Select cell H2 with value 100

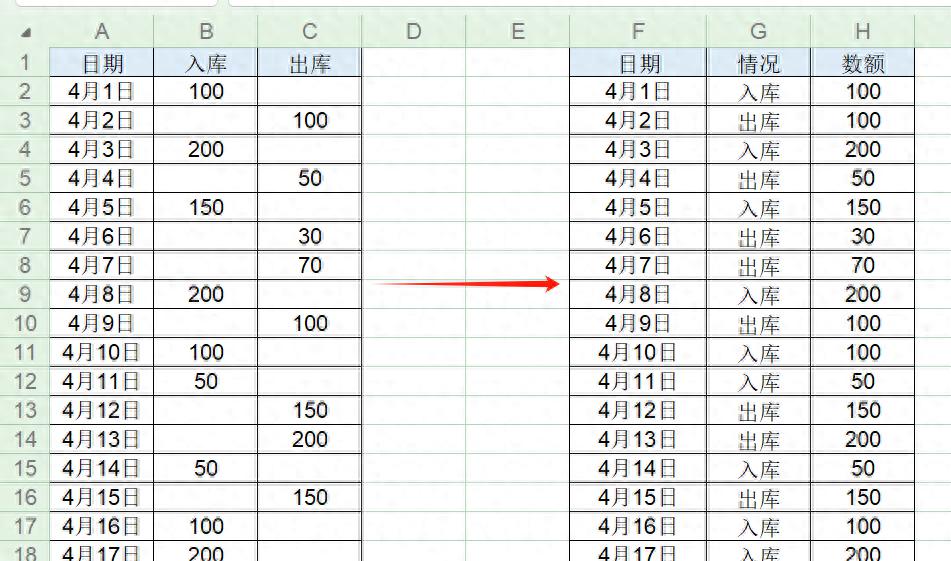(x=862, y=91)
